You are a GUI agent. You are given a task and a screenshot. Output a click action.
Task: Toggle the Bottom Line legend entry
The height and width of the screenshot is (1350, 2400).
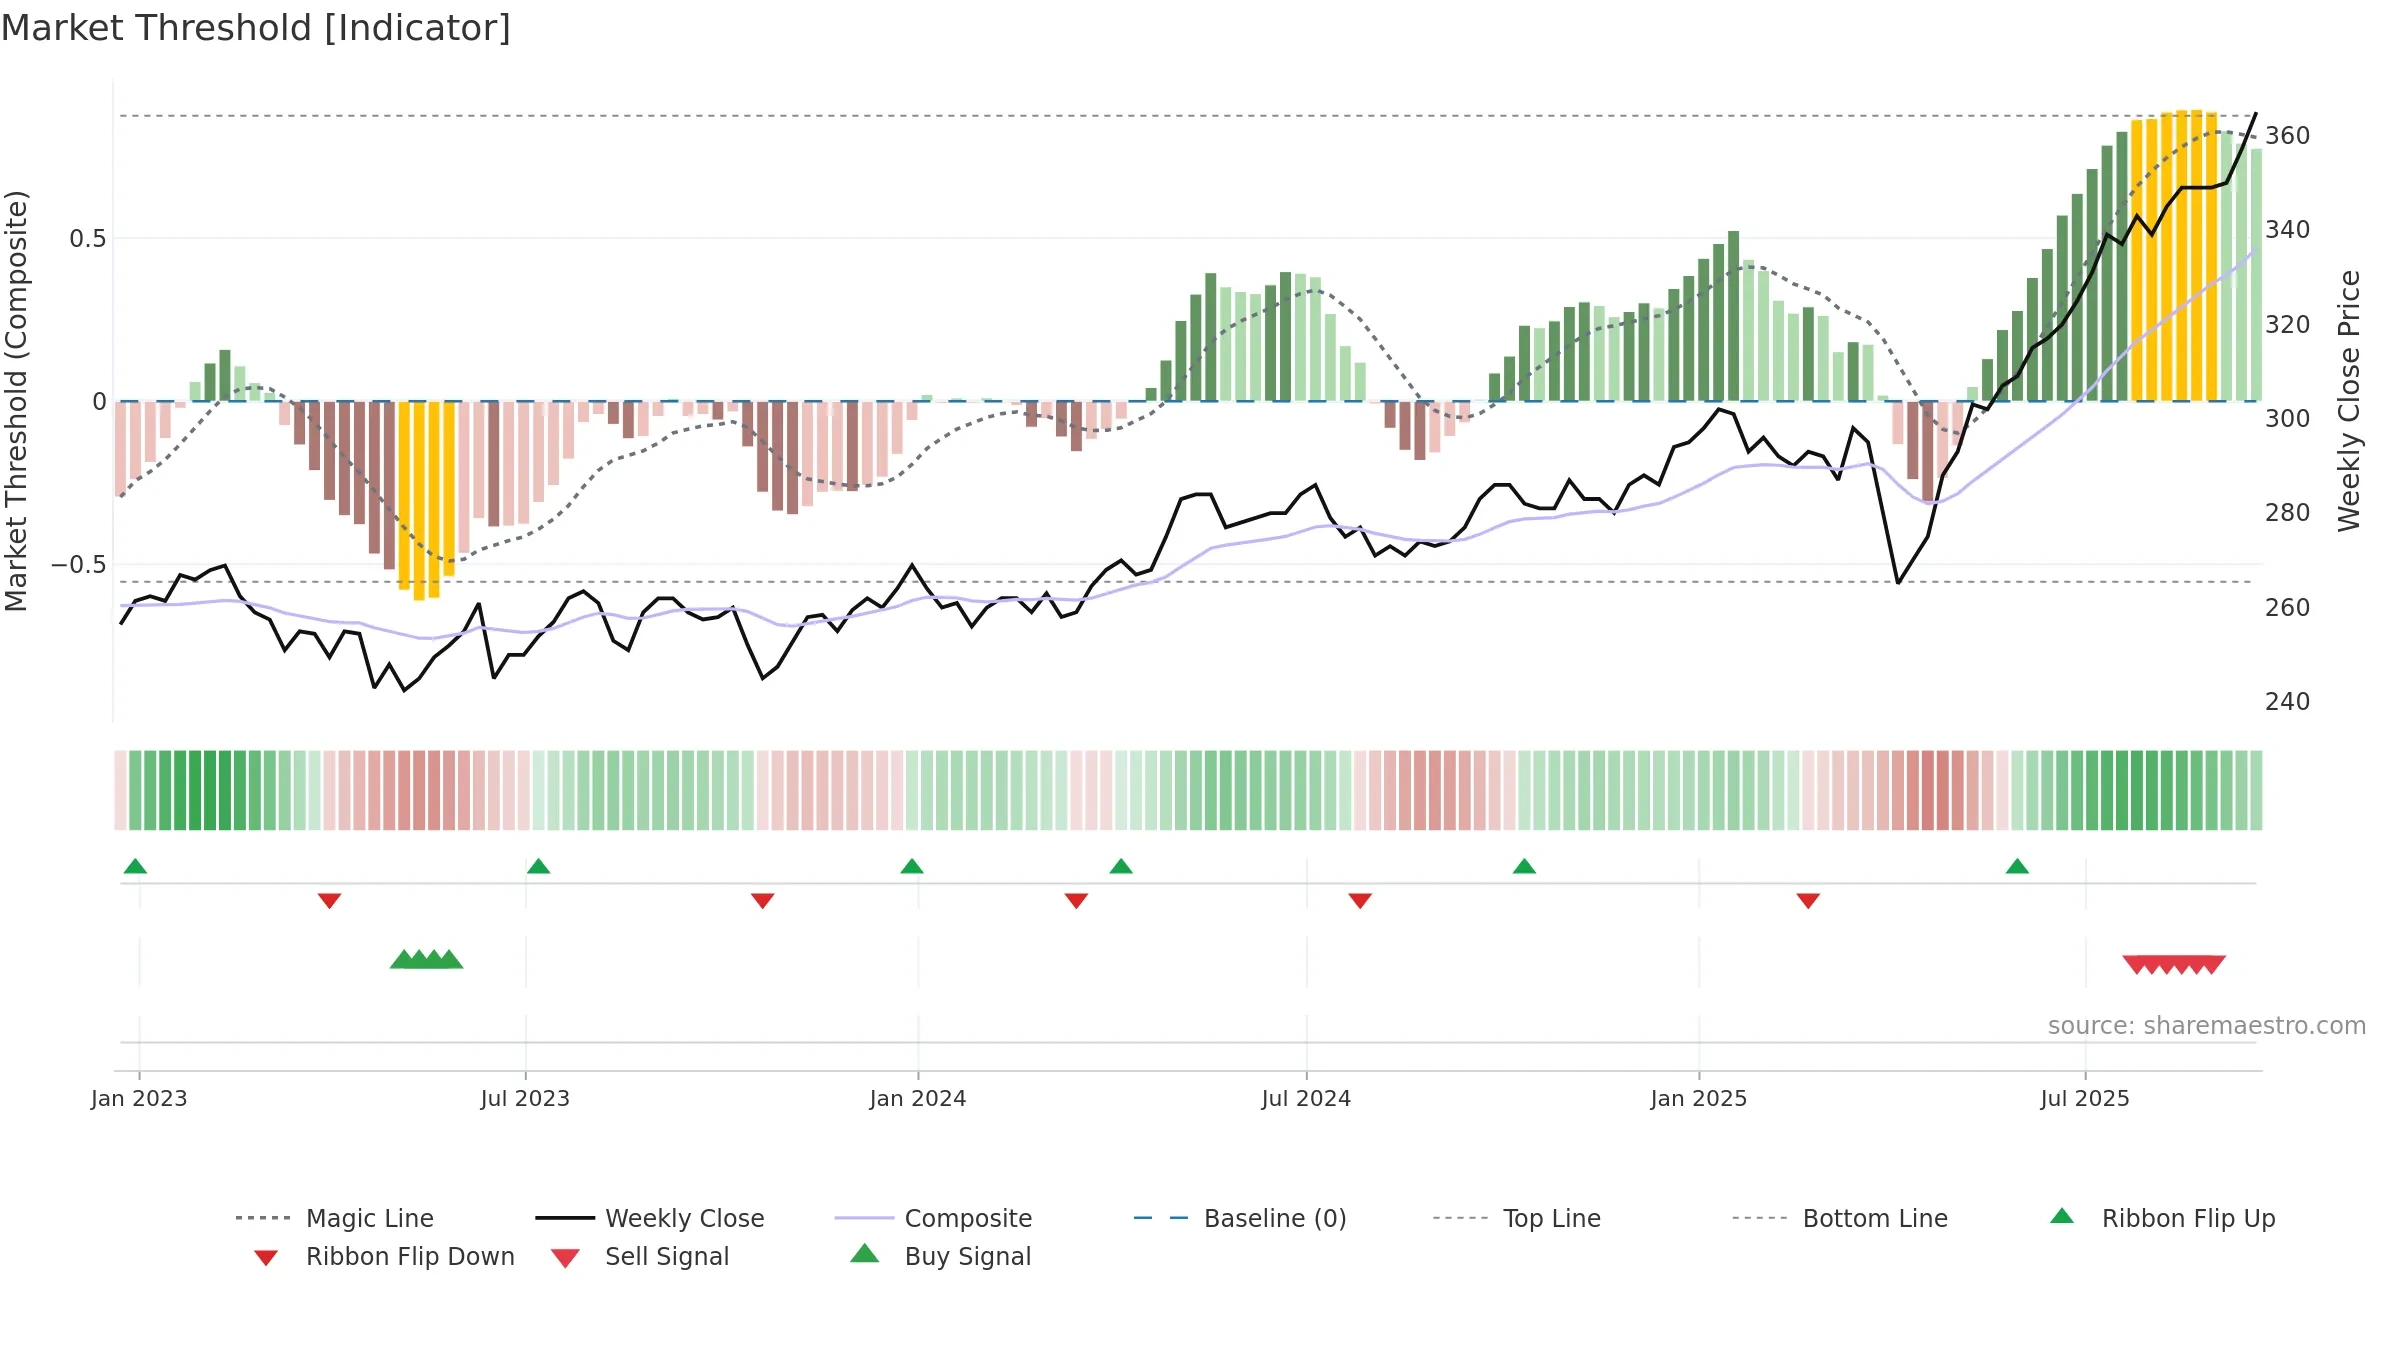(1840, 1218)
